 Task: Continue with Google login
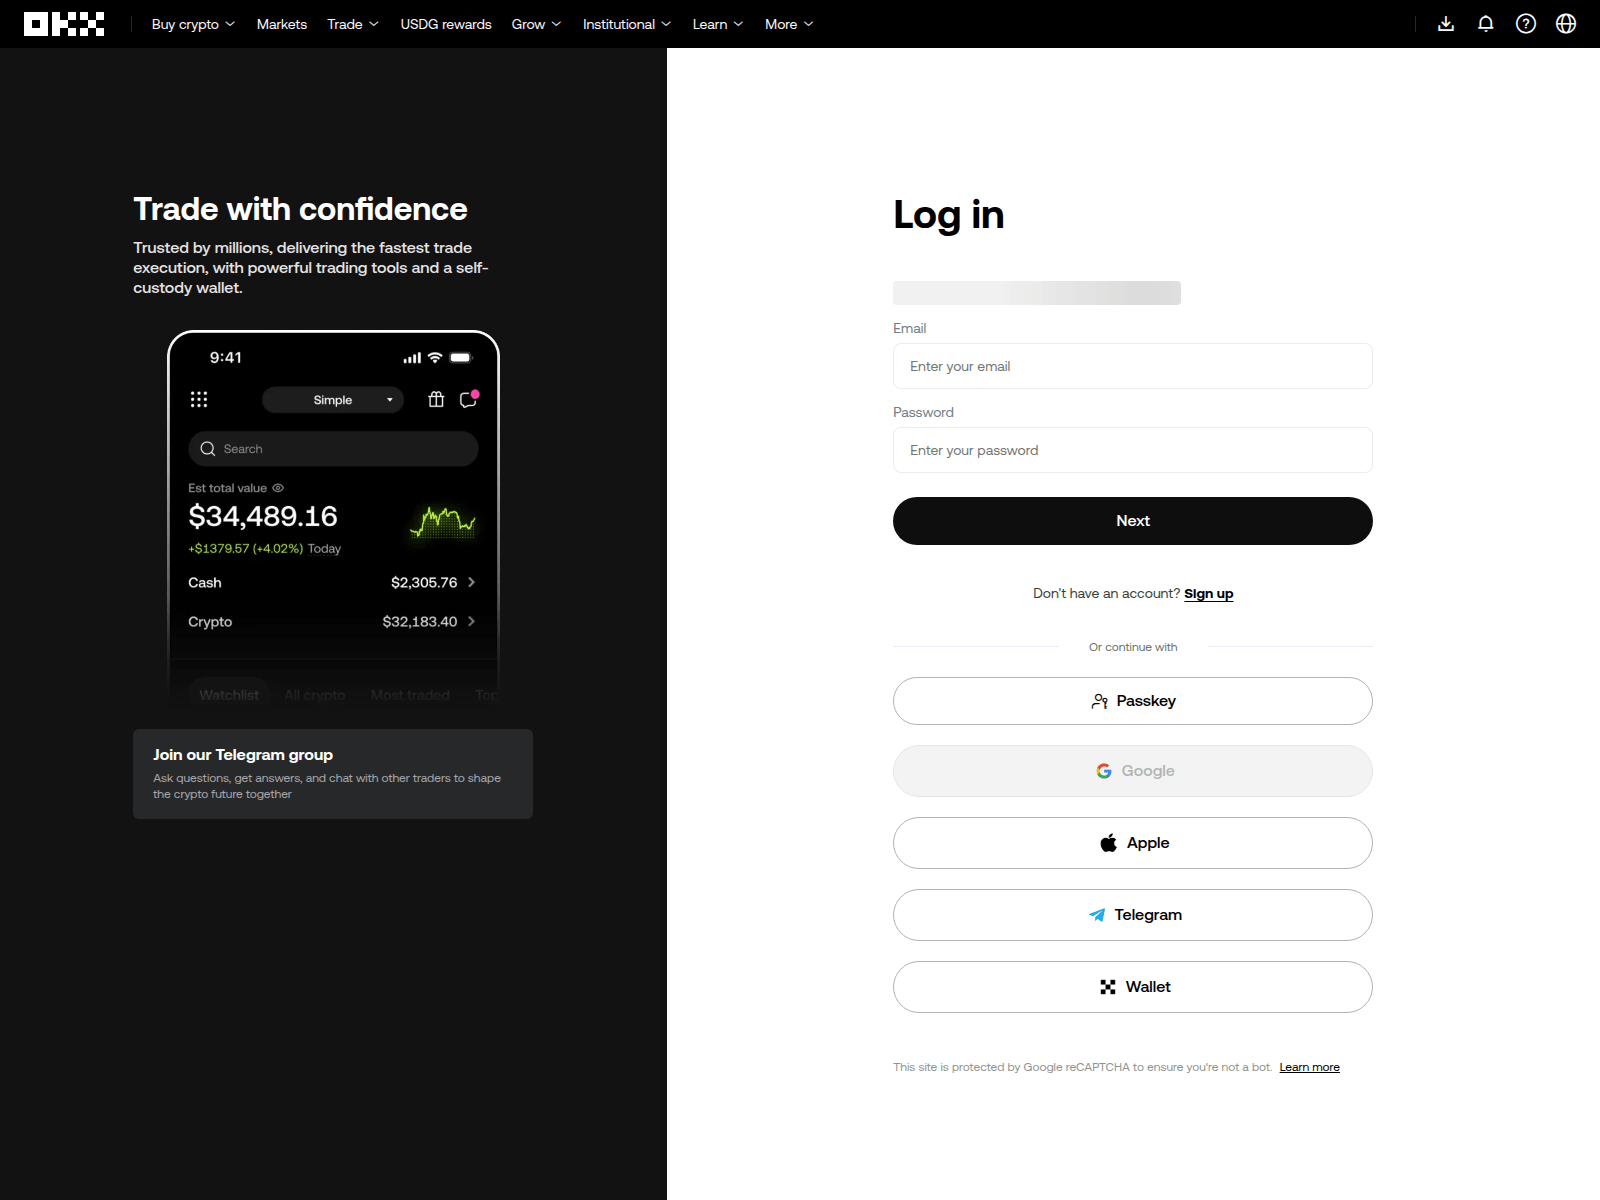[1132, 771]
